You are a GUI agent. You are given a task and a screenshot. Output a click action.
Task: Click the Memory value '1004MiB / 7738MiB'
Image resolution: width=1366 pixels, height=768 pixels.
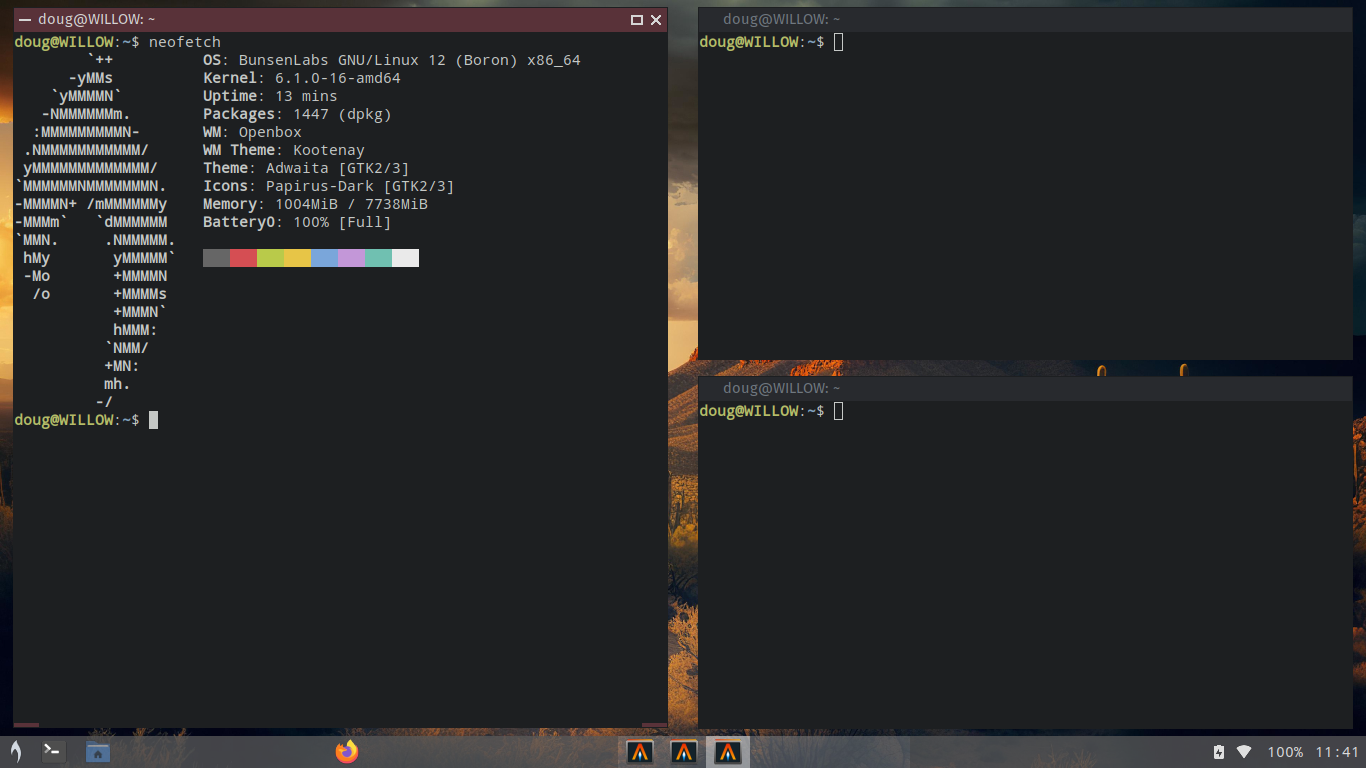click(x=351, y=204)
